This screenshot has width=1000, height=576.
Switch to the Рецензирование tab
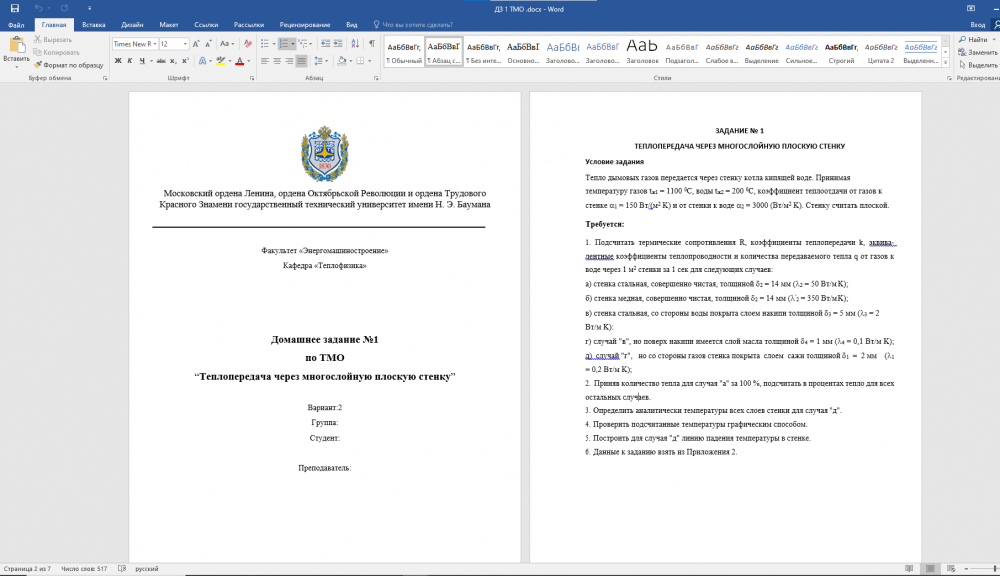pos(306,24)
